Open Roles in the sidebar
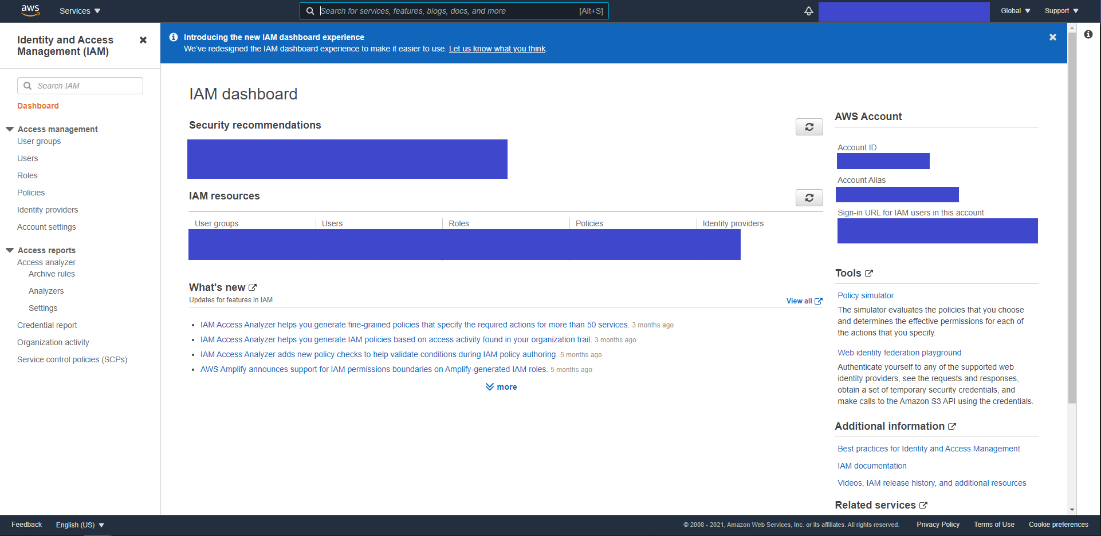This screenshot has height=536, width=1101. point(27,176)
